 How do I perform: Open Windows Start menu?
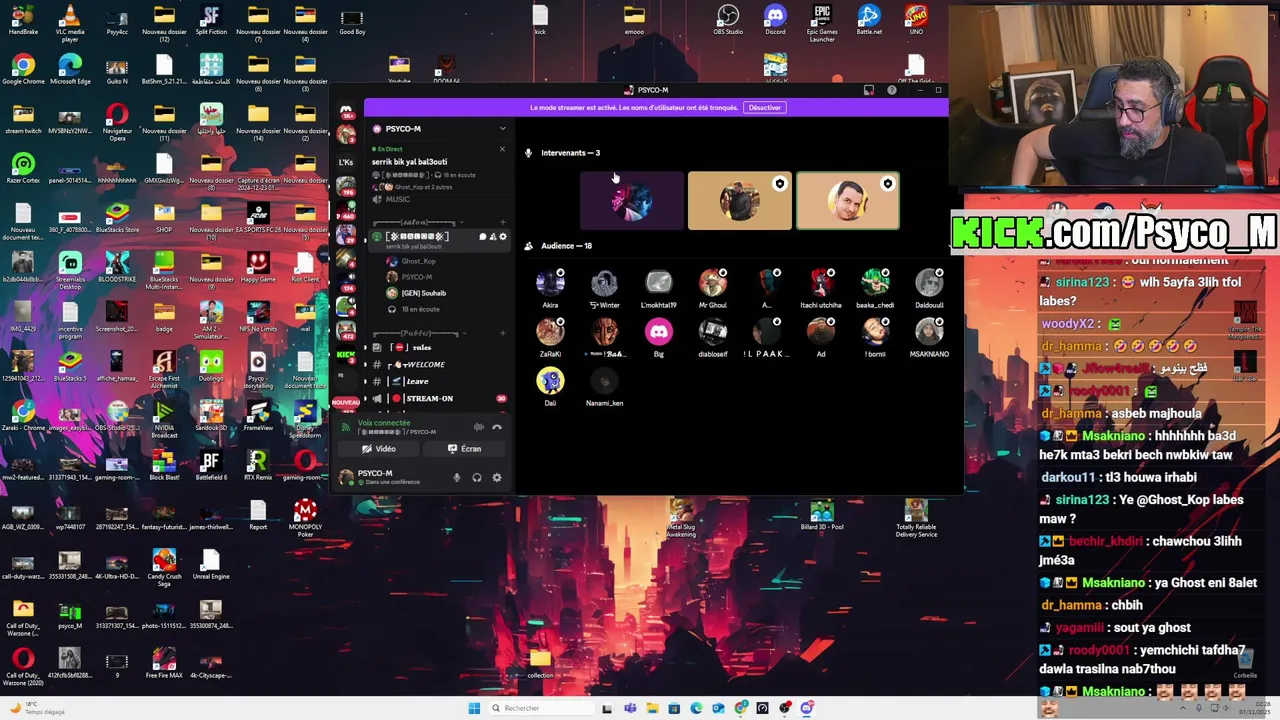click(x=474, y=708)
